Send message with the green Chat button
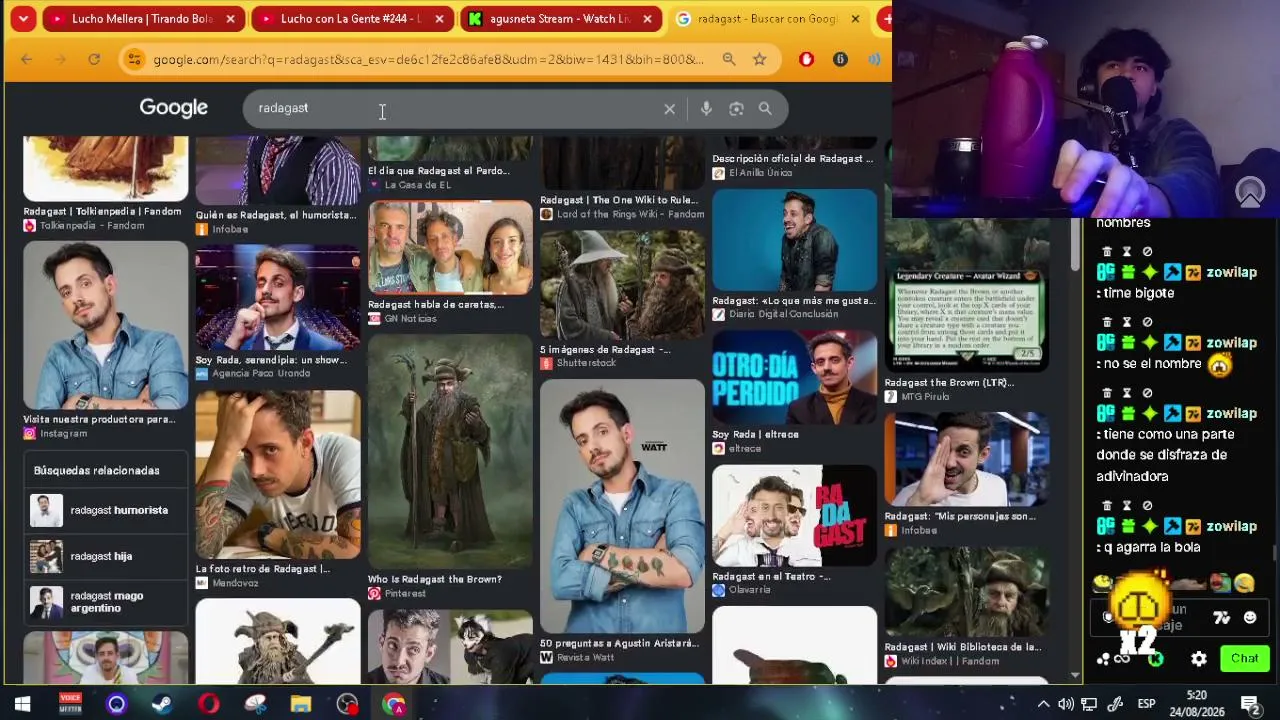The height and width of the screenshot is (720, 1280). point(1245,658)
